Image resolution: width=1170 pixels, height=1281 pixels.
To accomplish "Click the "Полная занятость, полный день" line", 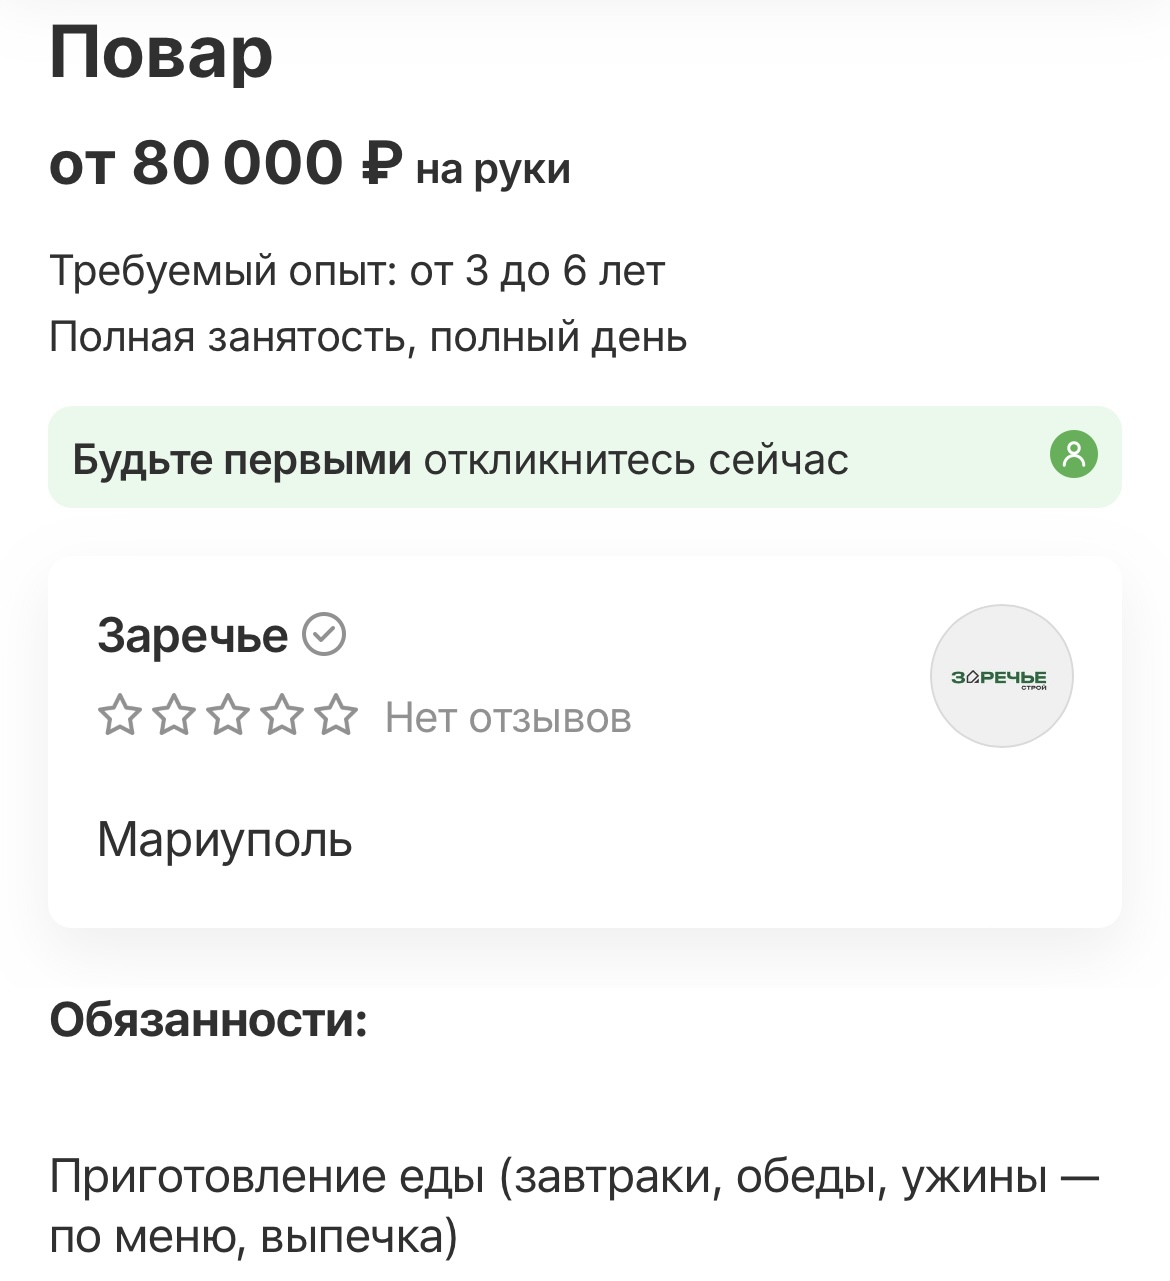I will click(x=368, y=337).
